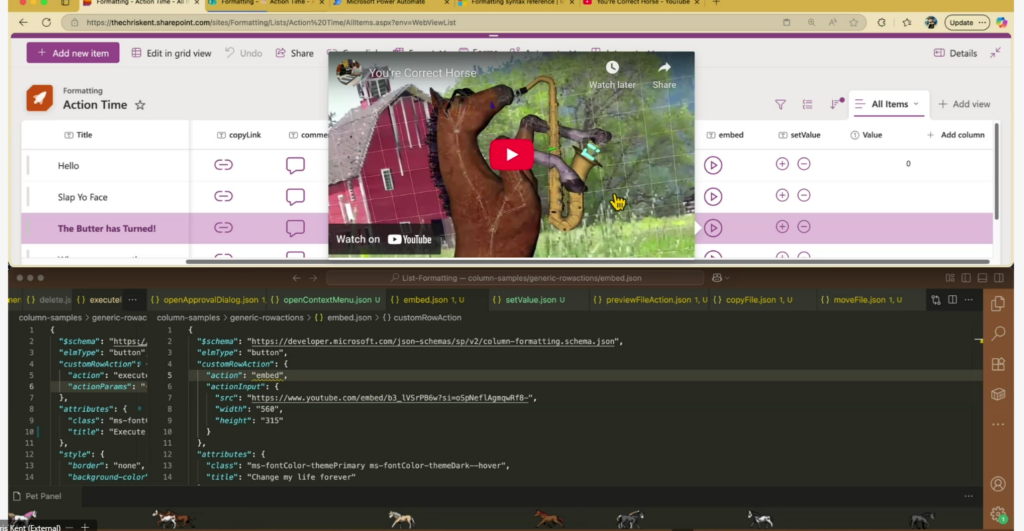Click the copyLink icon for Slap Yo Face
The width and height of the screenshot is (1024, 531).
pos(223,197)
